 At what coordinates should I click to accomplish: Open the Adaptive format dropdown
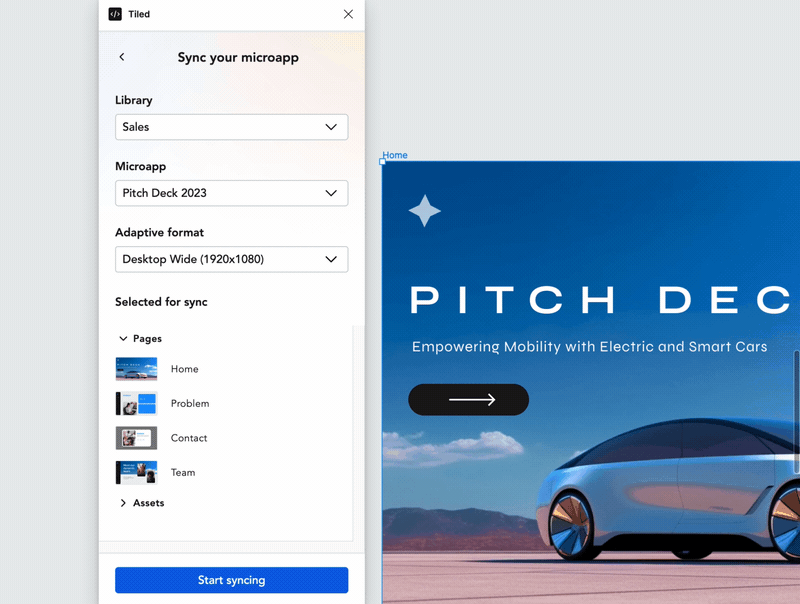coord(232,259)
